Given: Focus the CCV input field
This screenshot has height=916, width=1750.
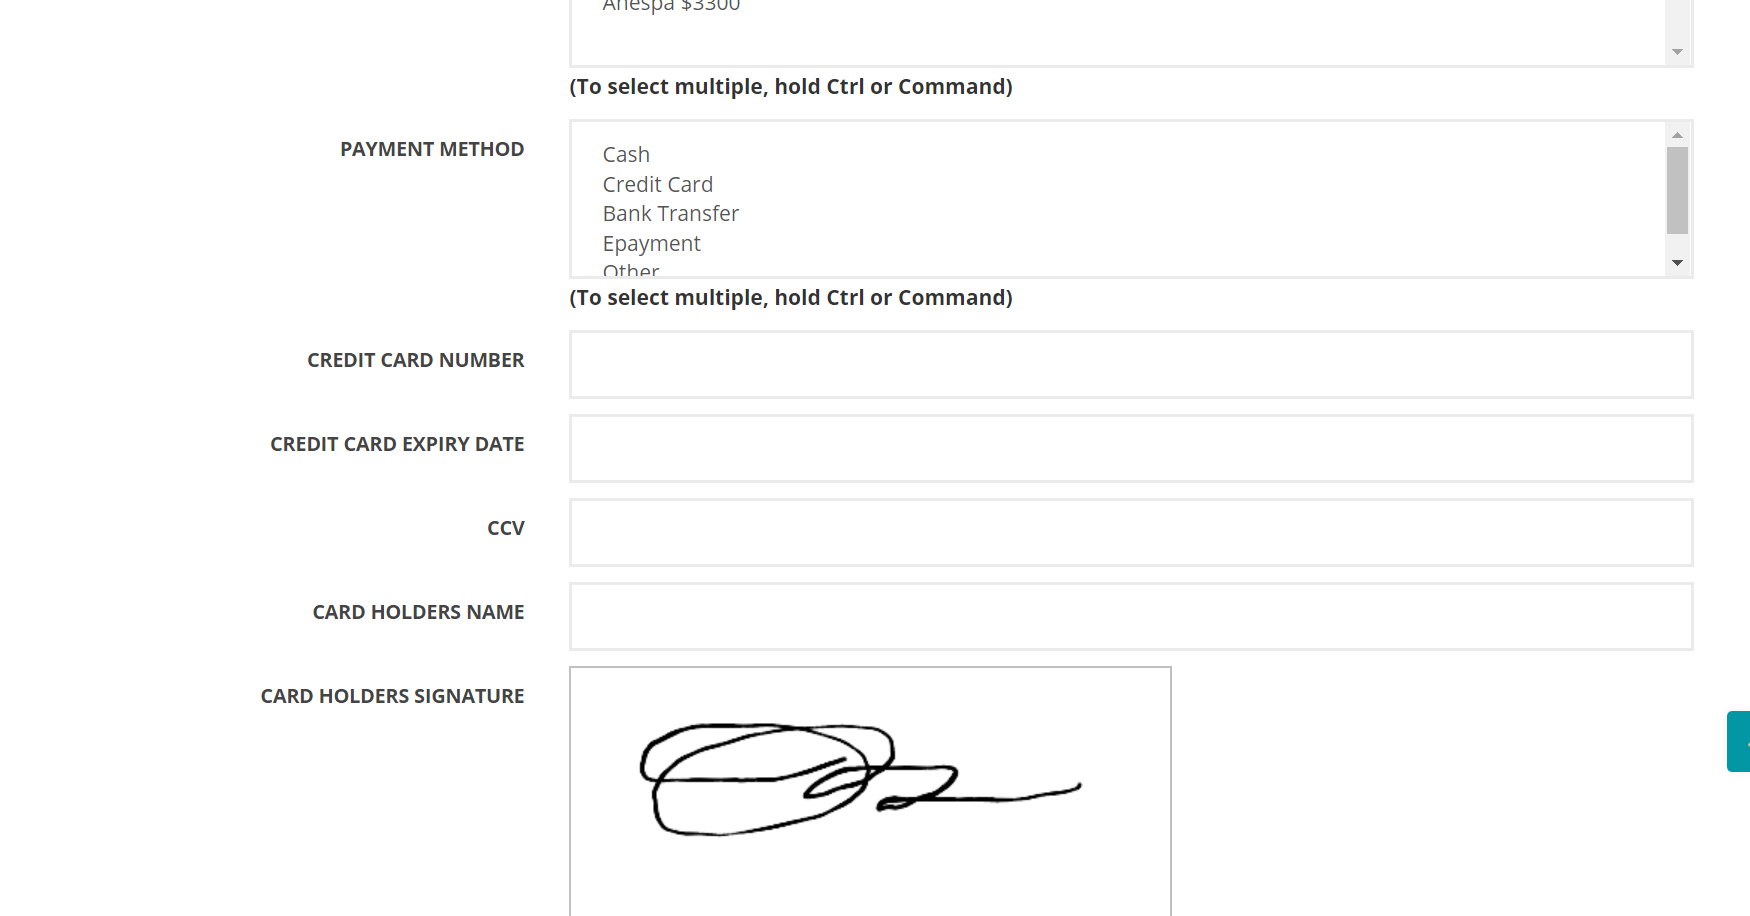Looking at the screenshot, I should pos(1130,532).
